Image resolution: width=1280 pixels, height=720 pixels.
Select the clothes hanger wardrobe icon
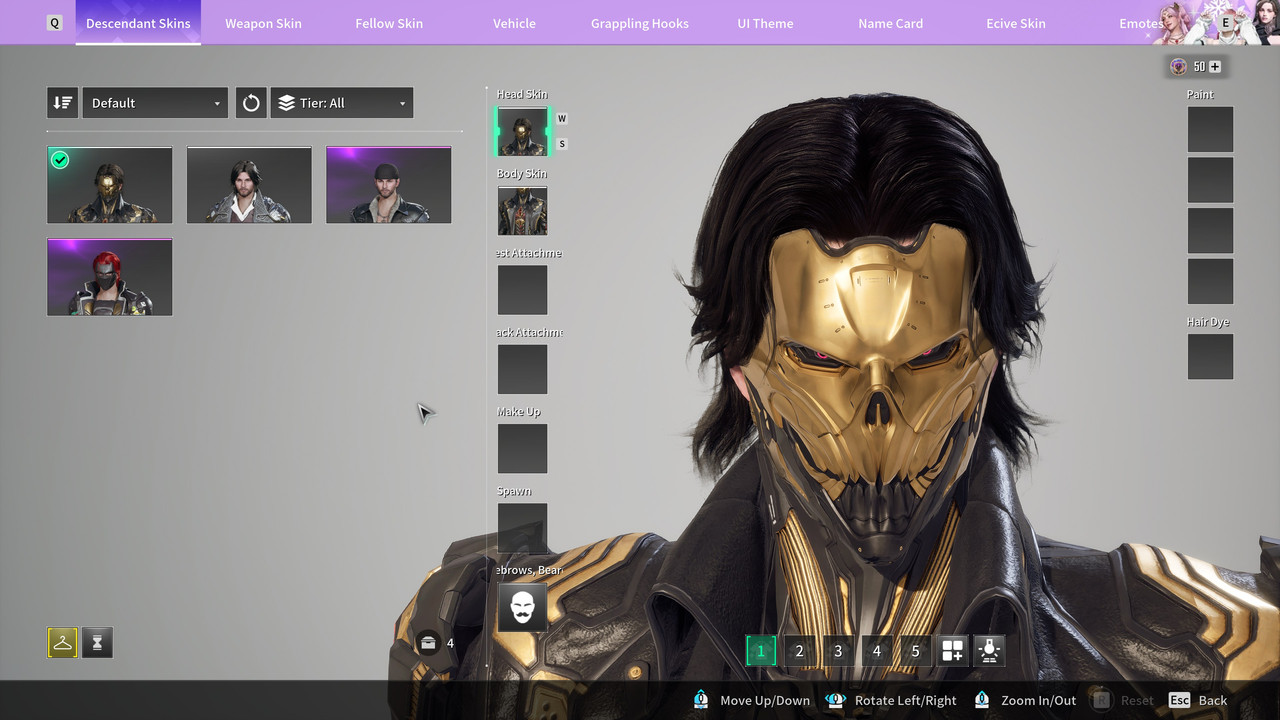click(x=62, y=643)
